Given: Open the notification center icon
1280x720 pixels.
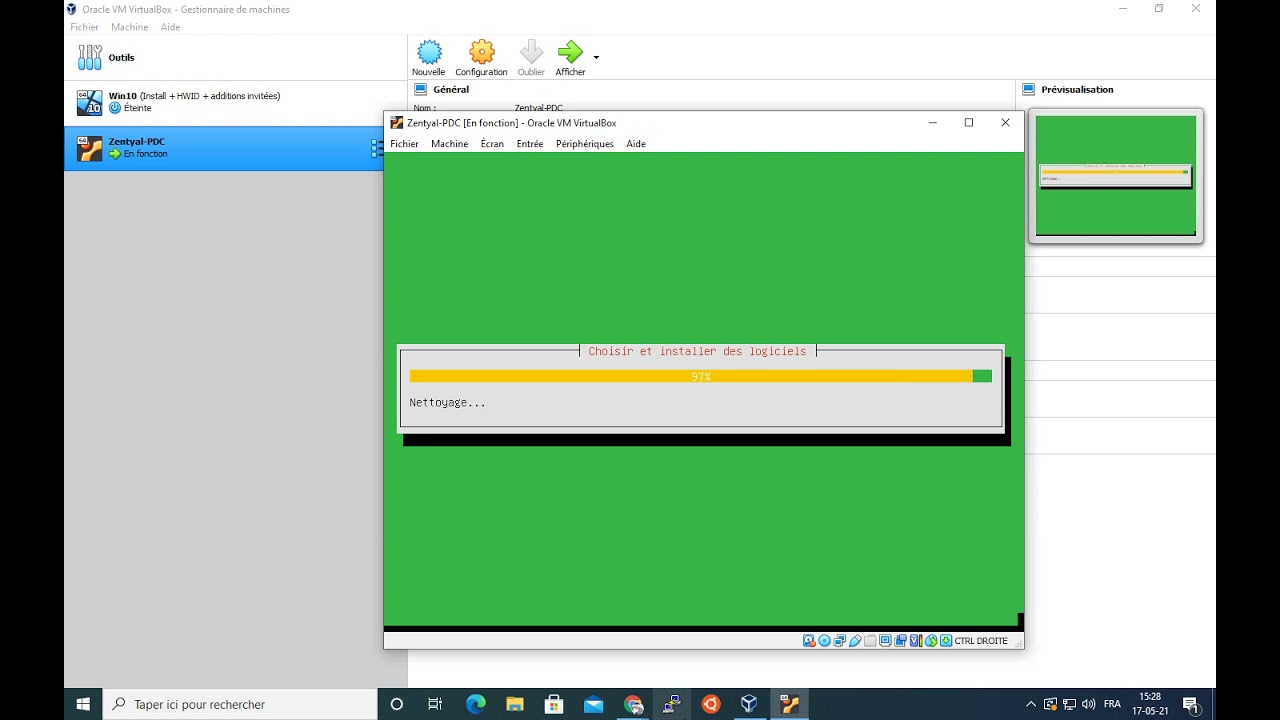Looking at the screenshot, I should (1191, 704).
